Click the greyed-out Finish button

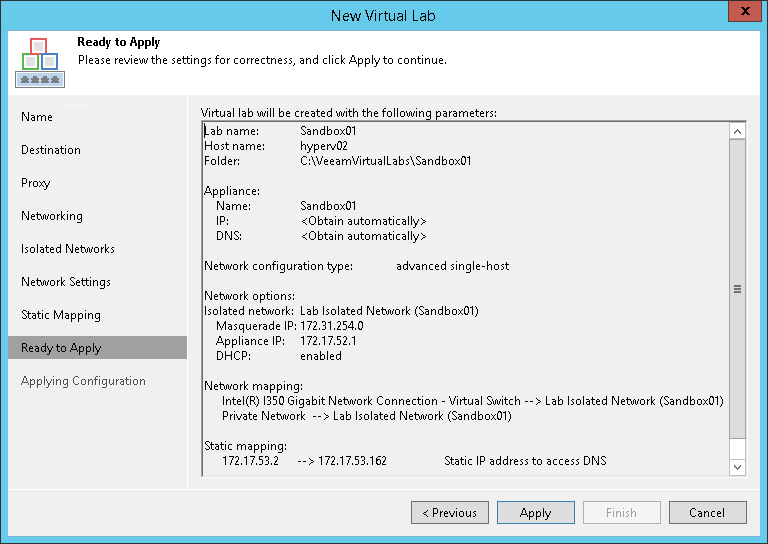(621, 513)
